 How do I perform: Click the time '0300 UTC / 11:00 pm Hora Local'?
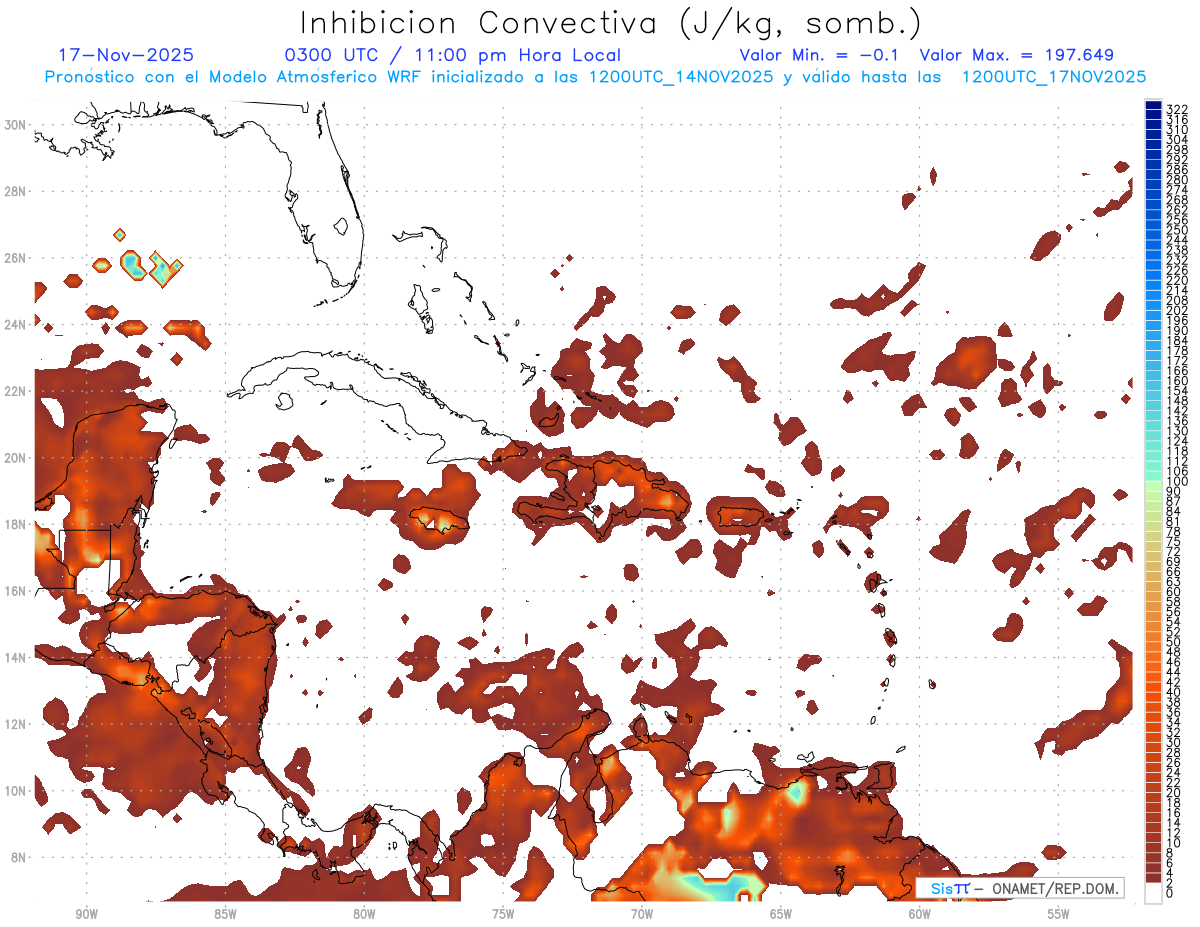coord(453,55)
